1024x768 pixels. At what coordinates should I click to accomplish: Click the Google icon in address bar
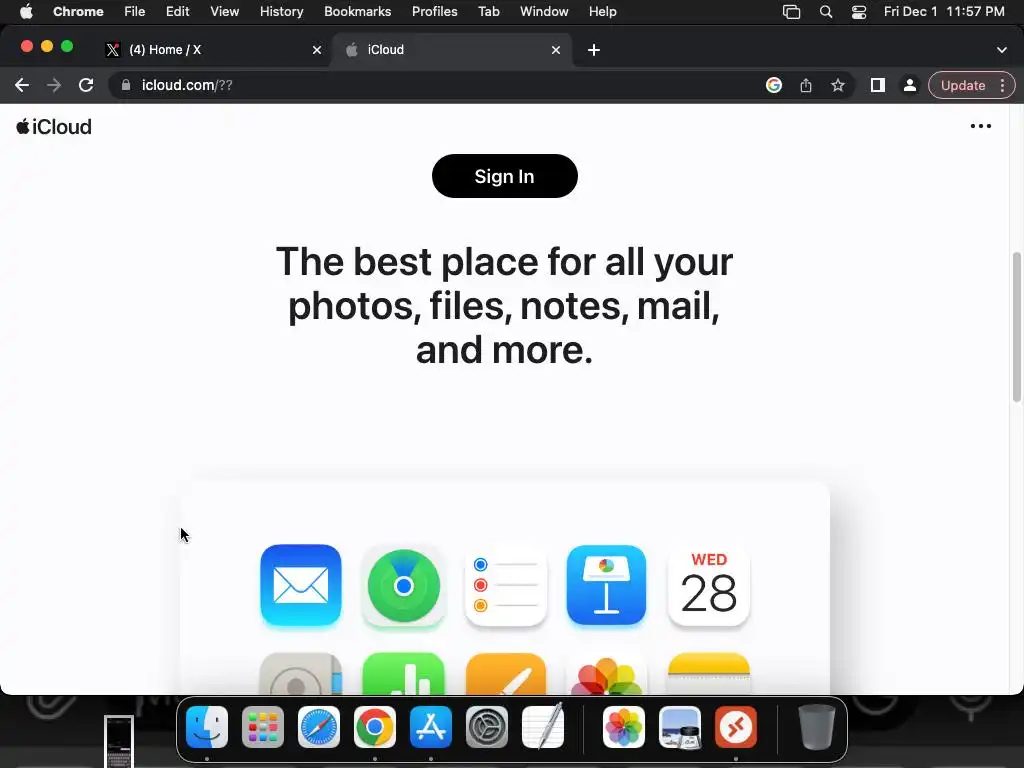click(x=774, y=86)
